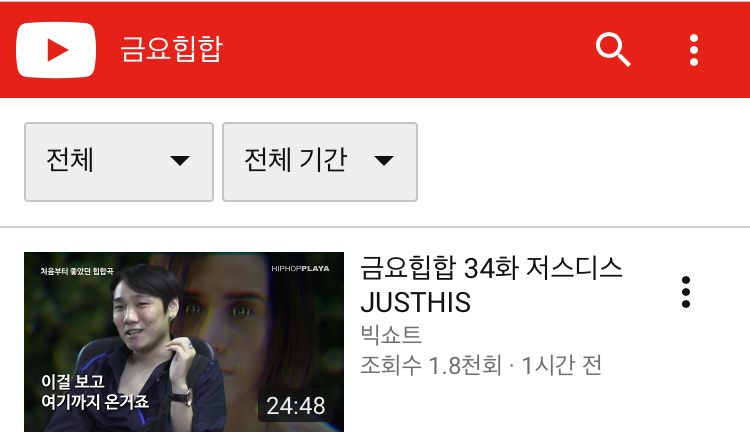This screenshot has height=446, width=750.
Task: Click the 24:48 duration badge
Action: pyautogui.click(x=296, y=406)
